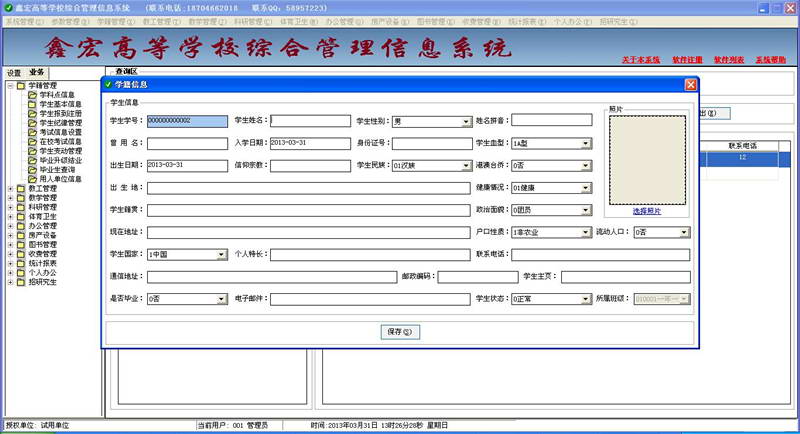Click the 选择照片 link

pos(647,211)
